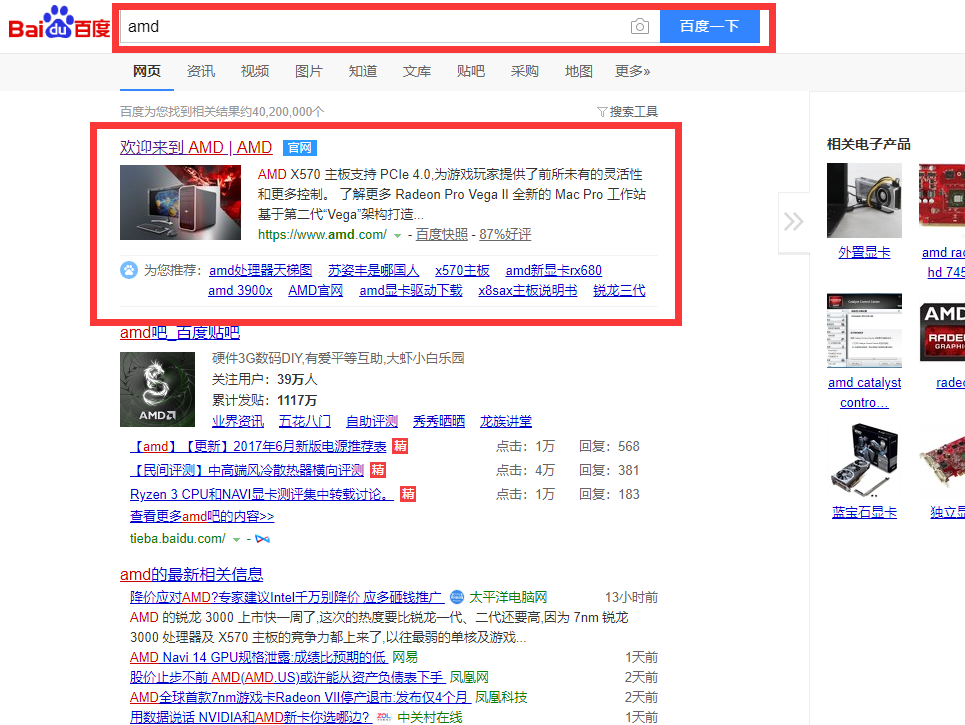Switch to the 地图 tab
This screenshot has height=725, width=965.
[x=579, y=71]
